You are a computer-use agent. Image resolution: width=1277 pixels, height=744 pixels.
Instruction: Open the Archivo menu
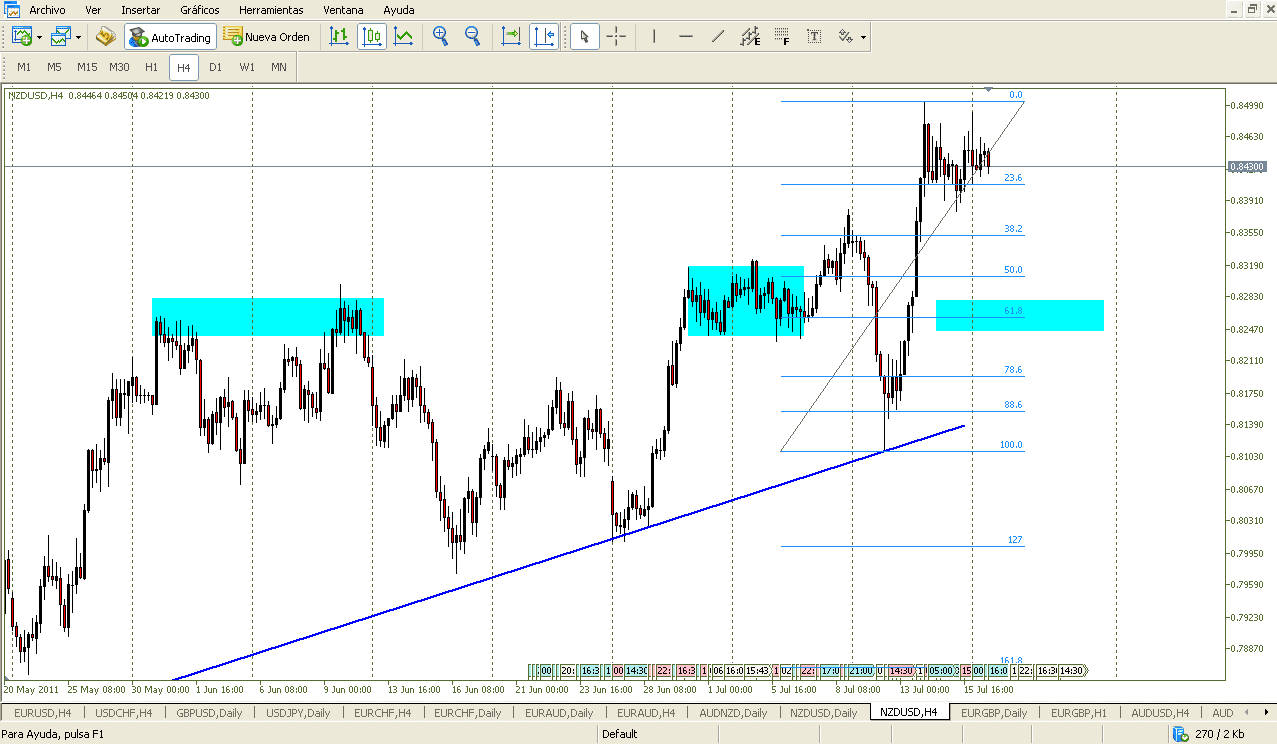(47, 9)
